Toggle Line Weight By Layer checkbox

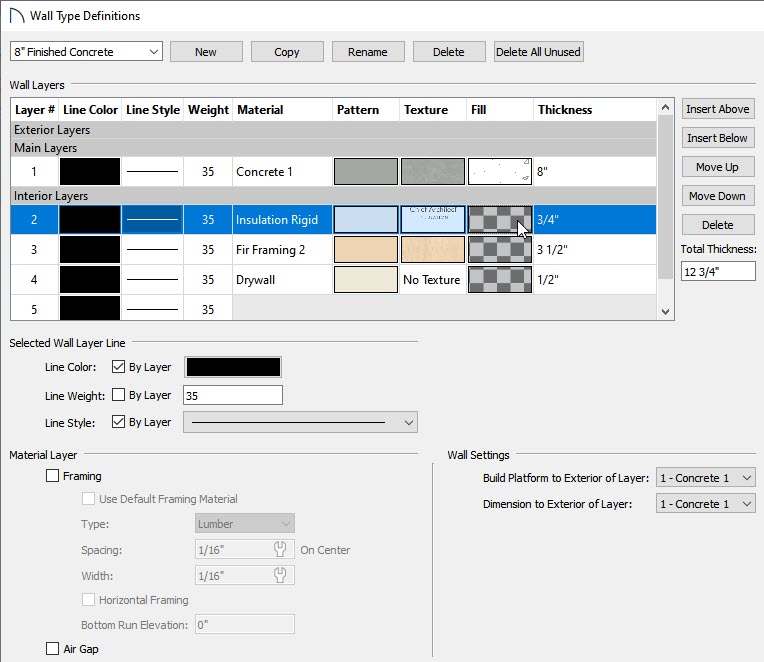pos(118,395)
